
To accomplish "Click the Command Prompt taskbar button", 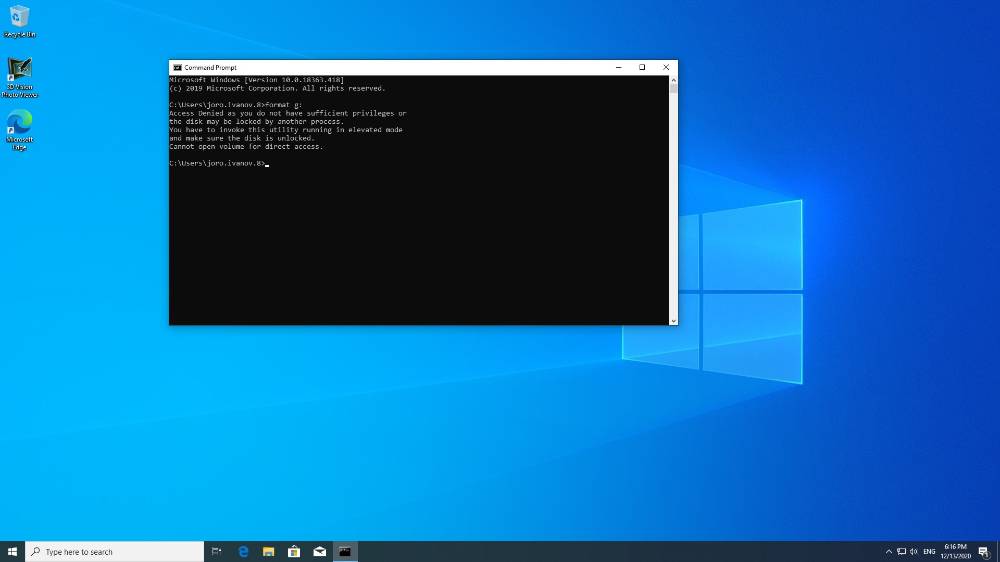I will [x=345, y=551].
